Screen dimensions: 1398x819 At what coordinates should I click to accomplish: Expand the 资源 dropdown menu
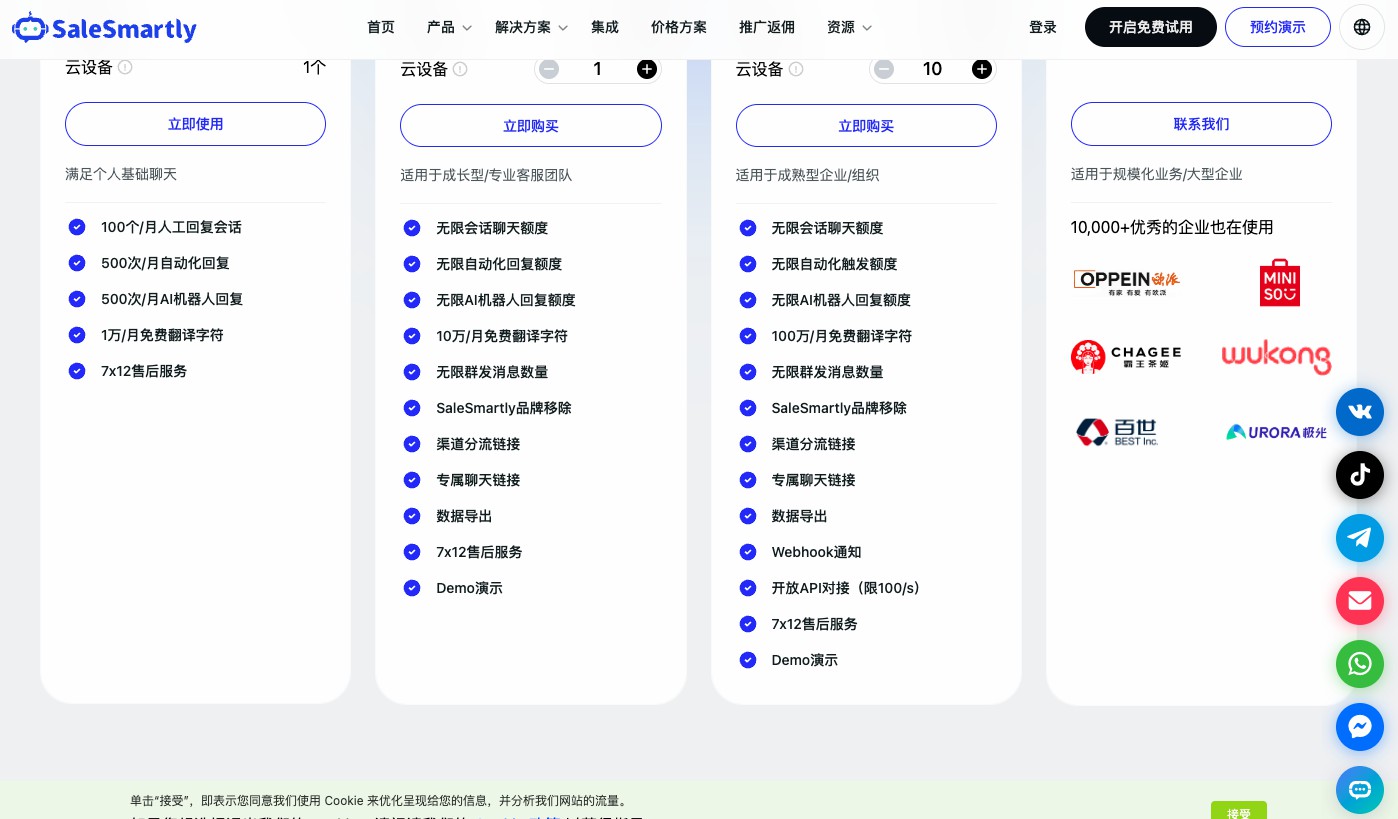click(x=849, y=27)
